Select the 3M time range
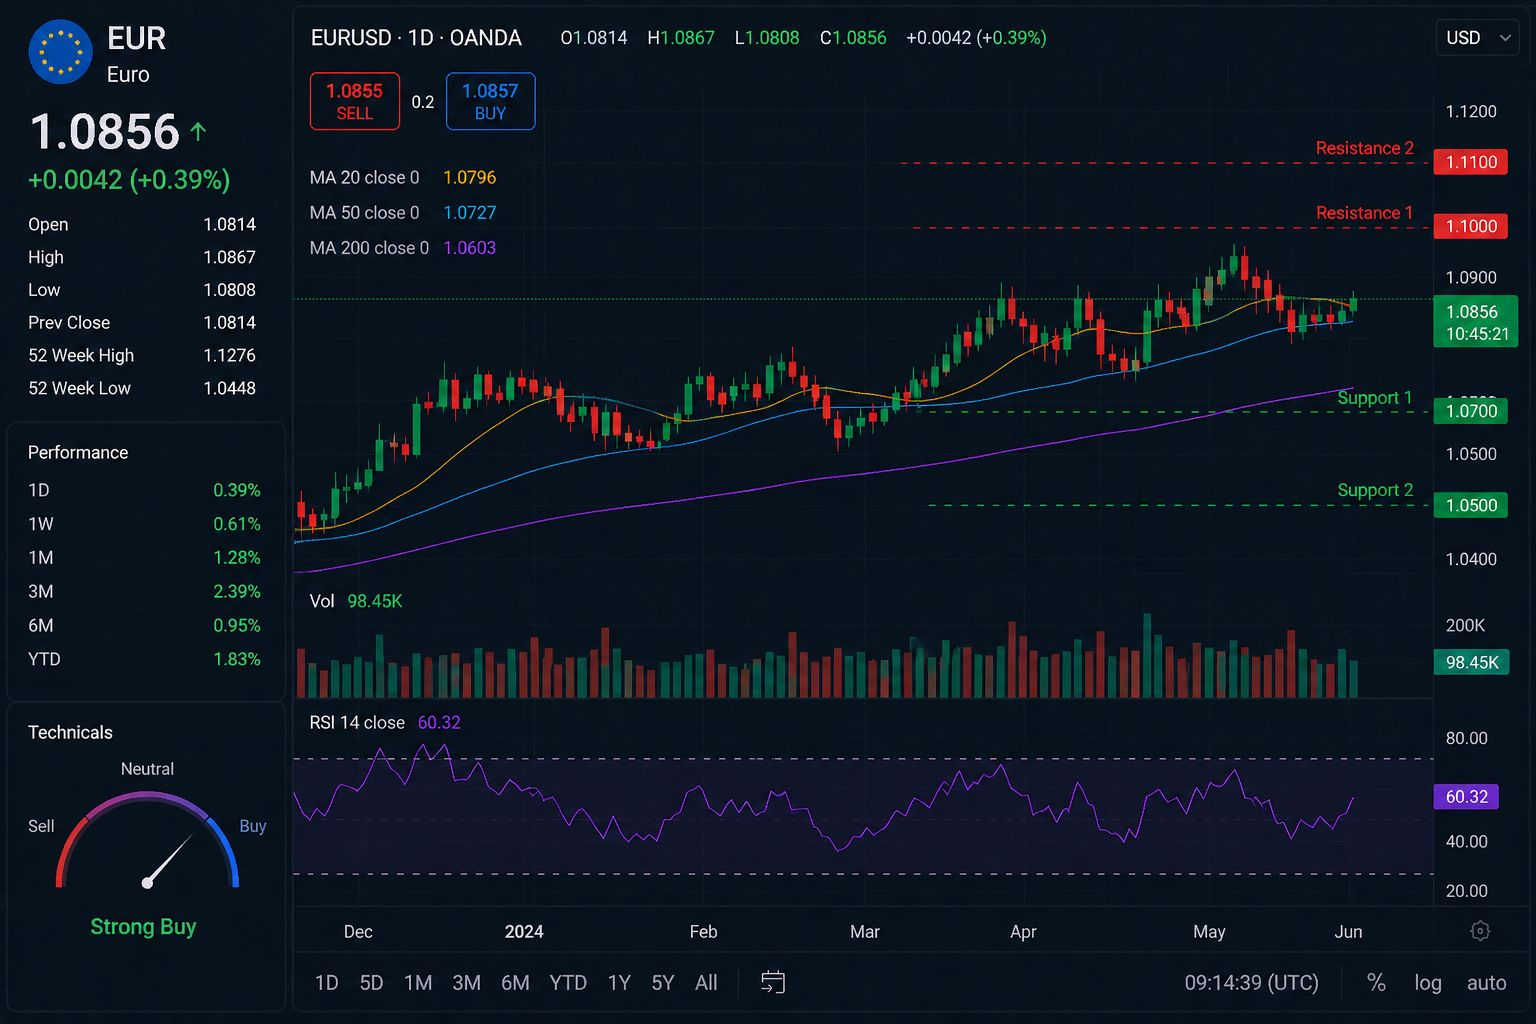The height and width of the screenshot is (1024, 1536). (x=466, y=983)
